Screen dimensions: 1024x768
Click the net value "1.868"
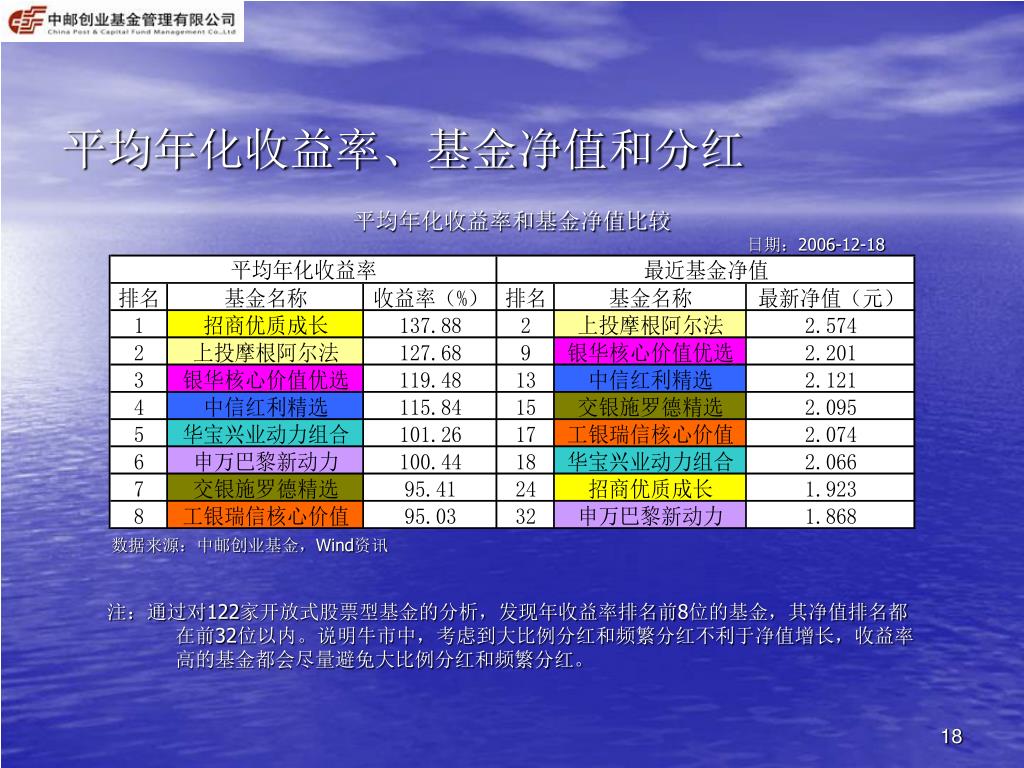click(830, 517)
